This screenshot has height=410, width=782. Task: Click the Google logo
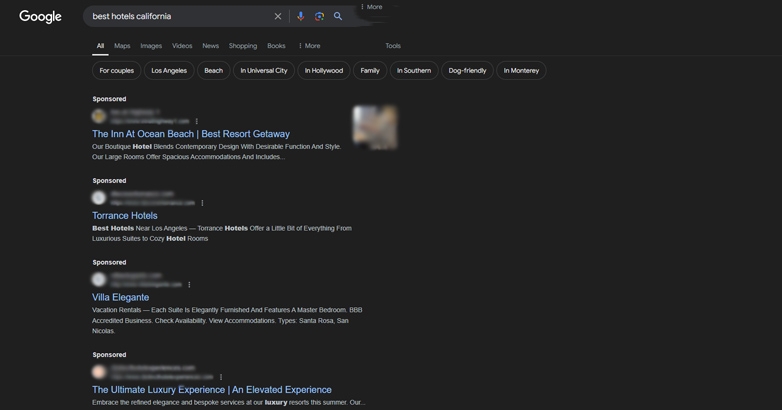click(40, 17)
